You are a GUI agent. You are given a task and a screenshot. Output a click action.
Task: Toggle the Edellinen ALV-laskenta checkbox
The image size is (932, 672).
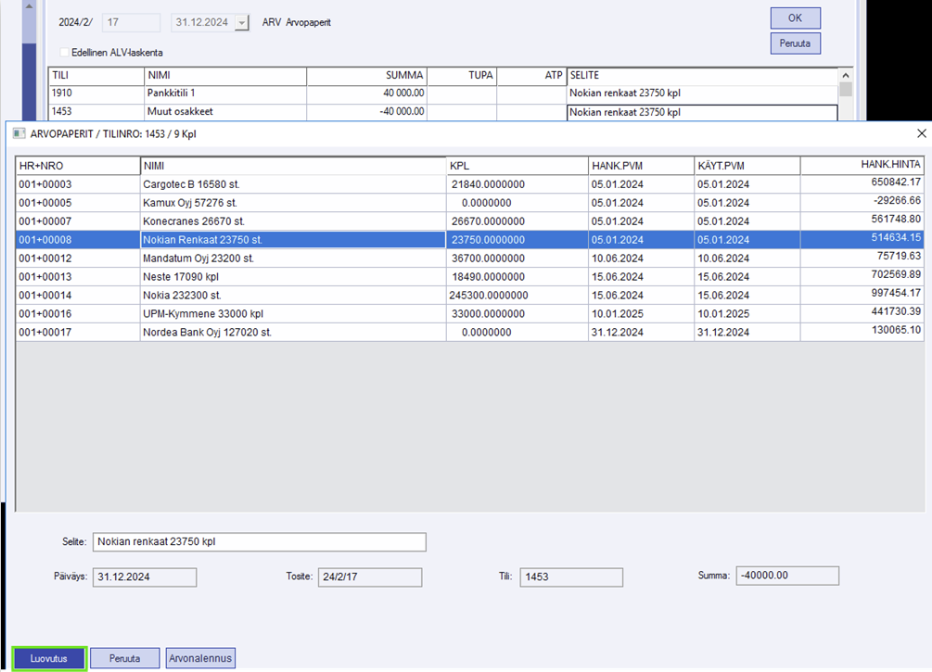tap(65, 52)
